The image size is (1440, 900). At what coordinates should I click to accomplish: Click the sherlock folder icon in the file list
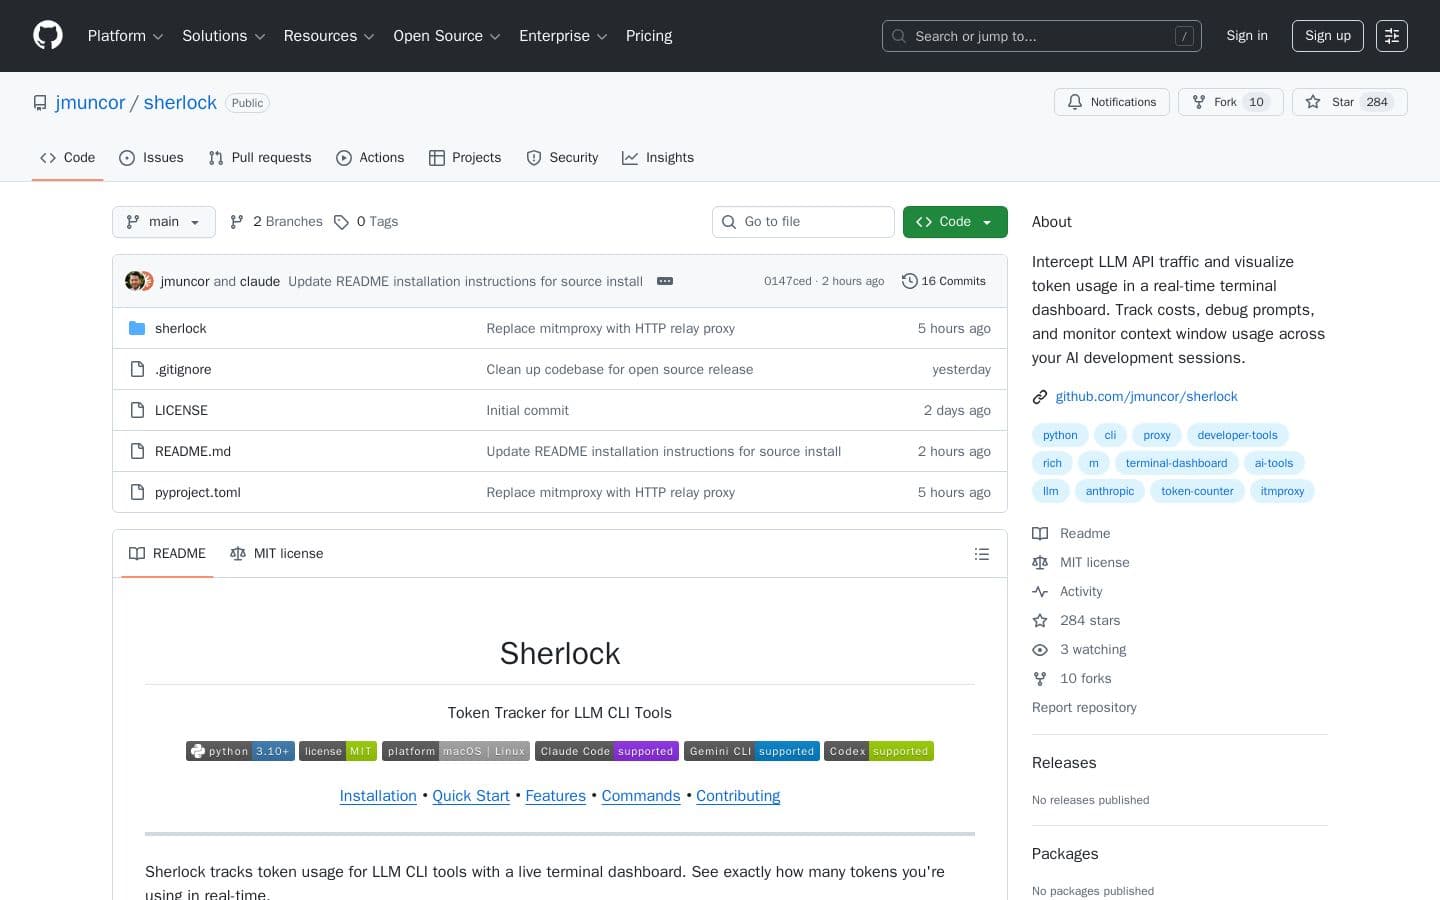(x=137, y=328)
